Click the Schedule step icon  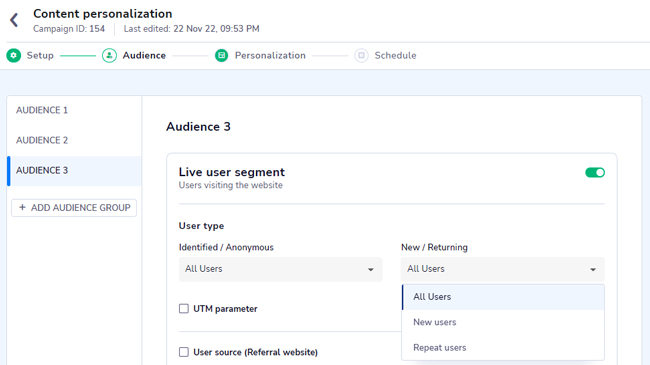[x=361, y=55]
